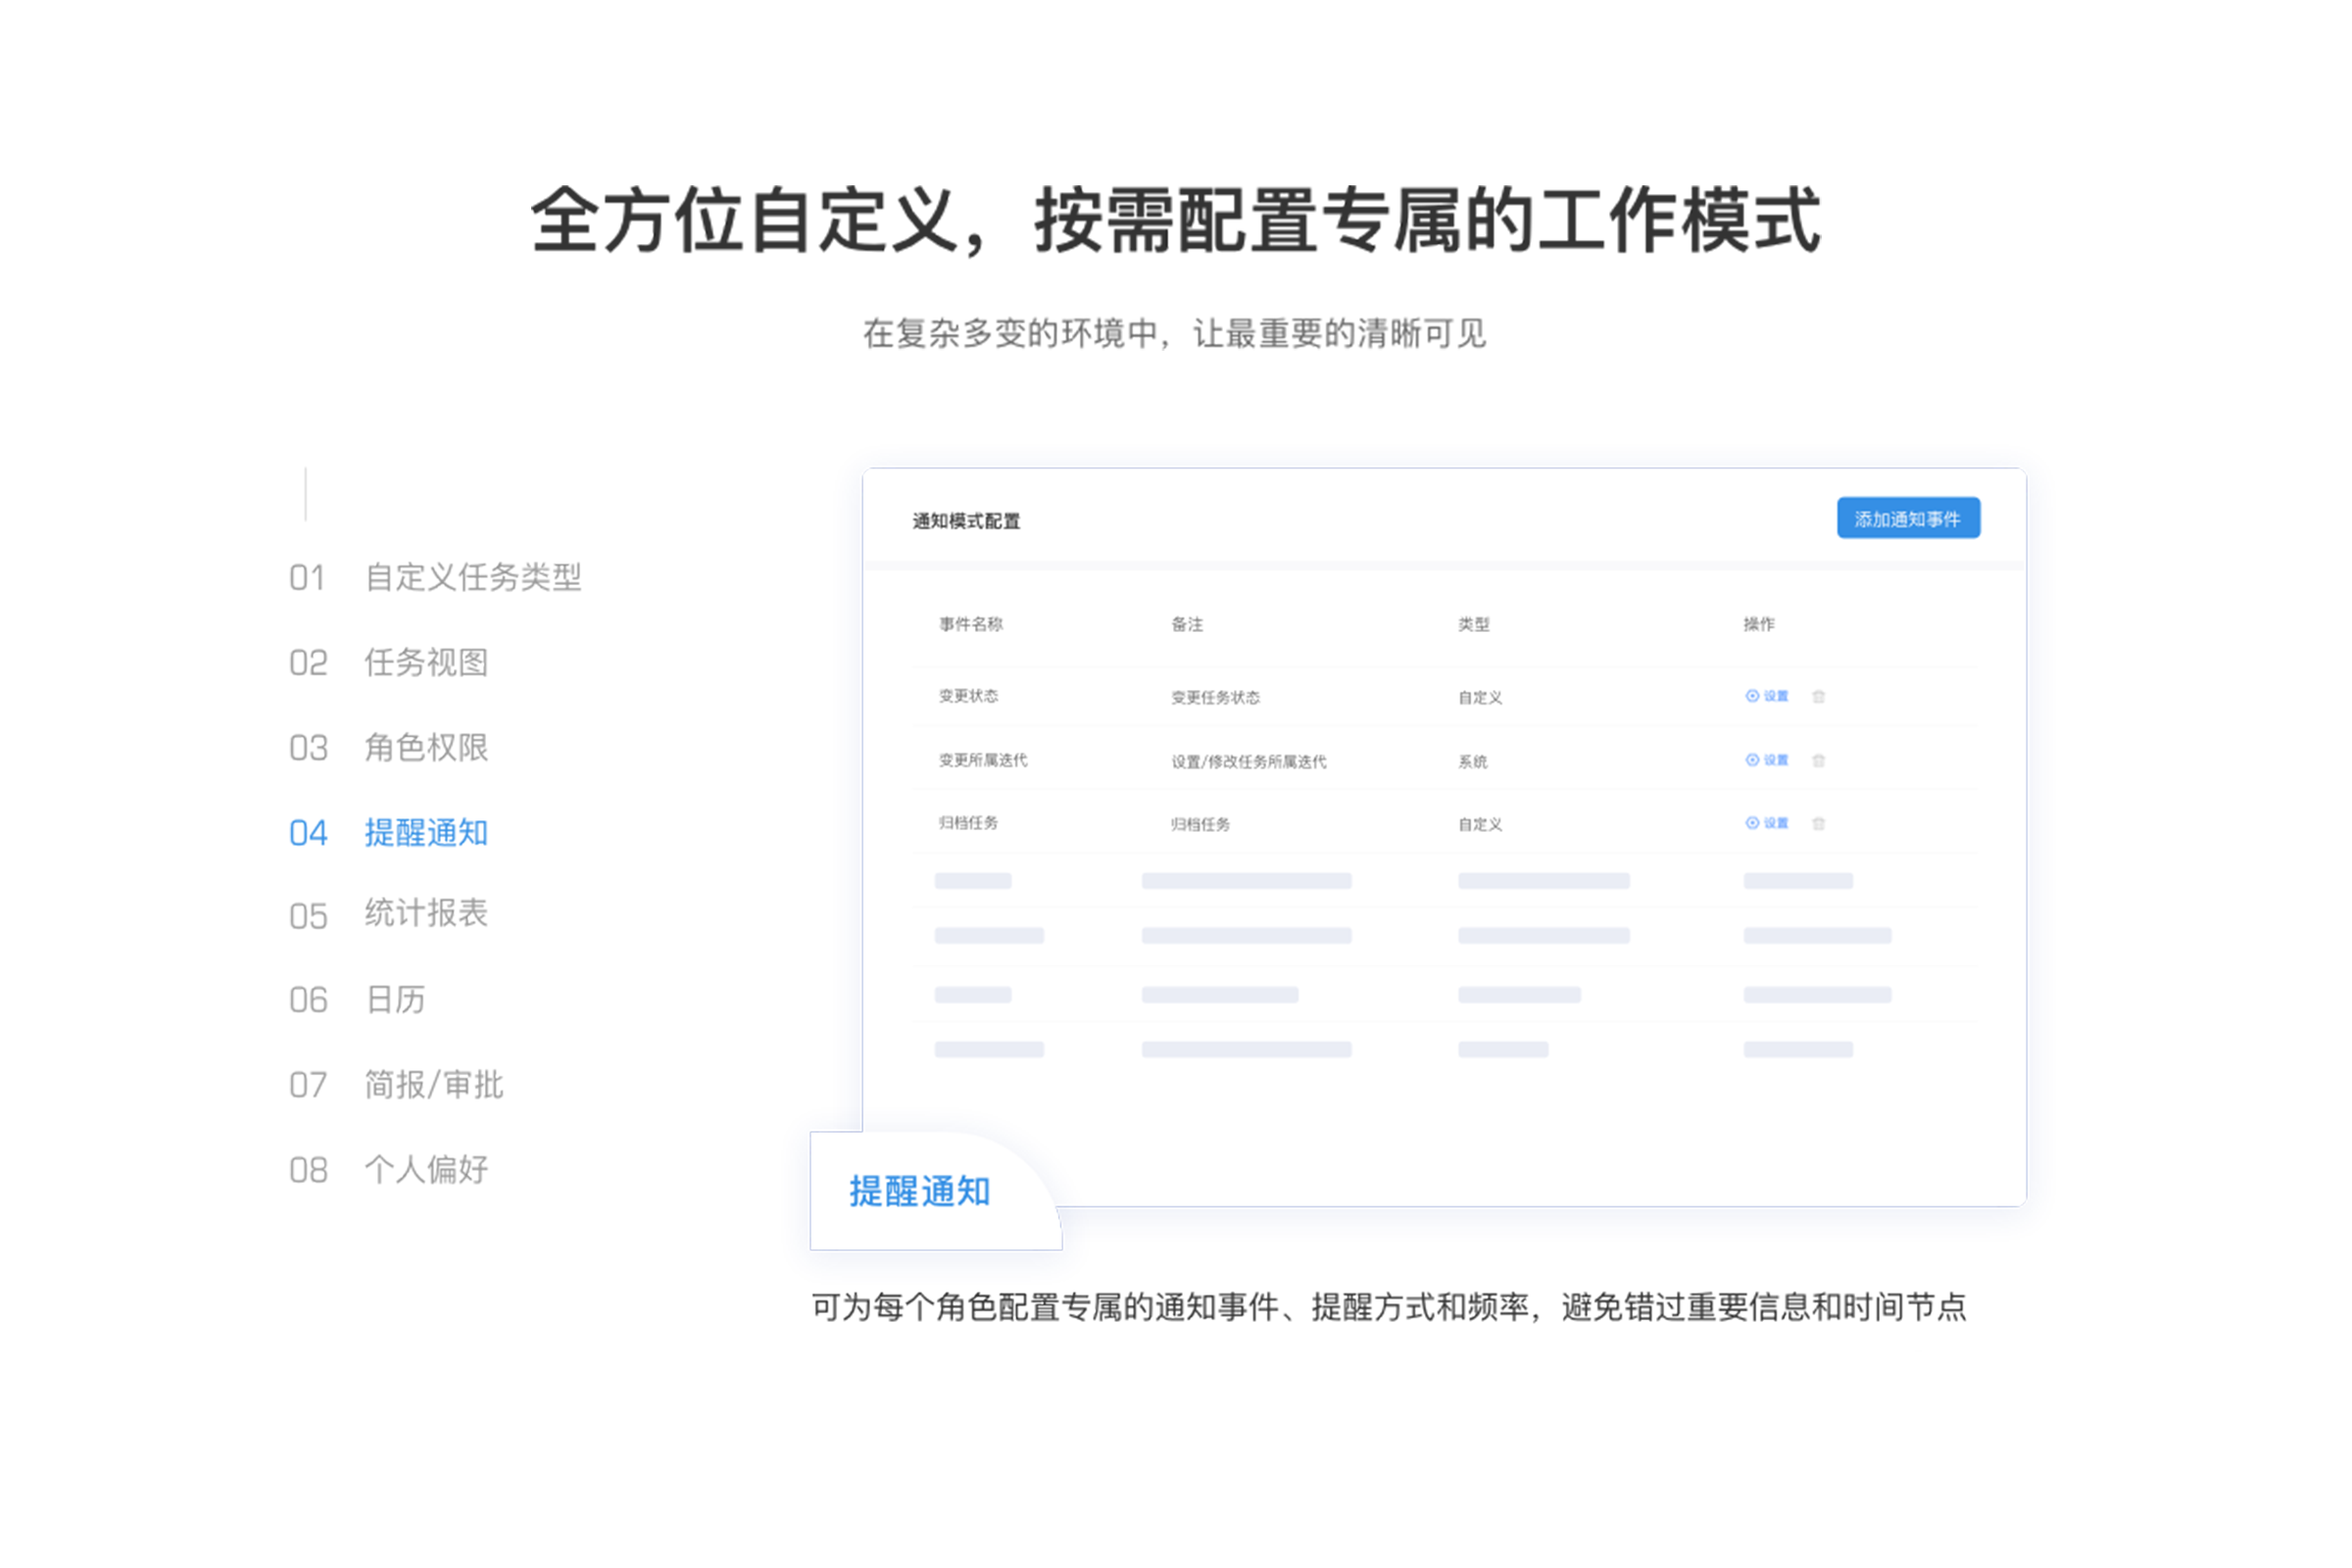Select the 归档任务 event name cell
The image size is (2352, 1568).
[968, 823]
